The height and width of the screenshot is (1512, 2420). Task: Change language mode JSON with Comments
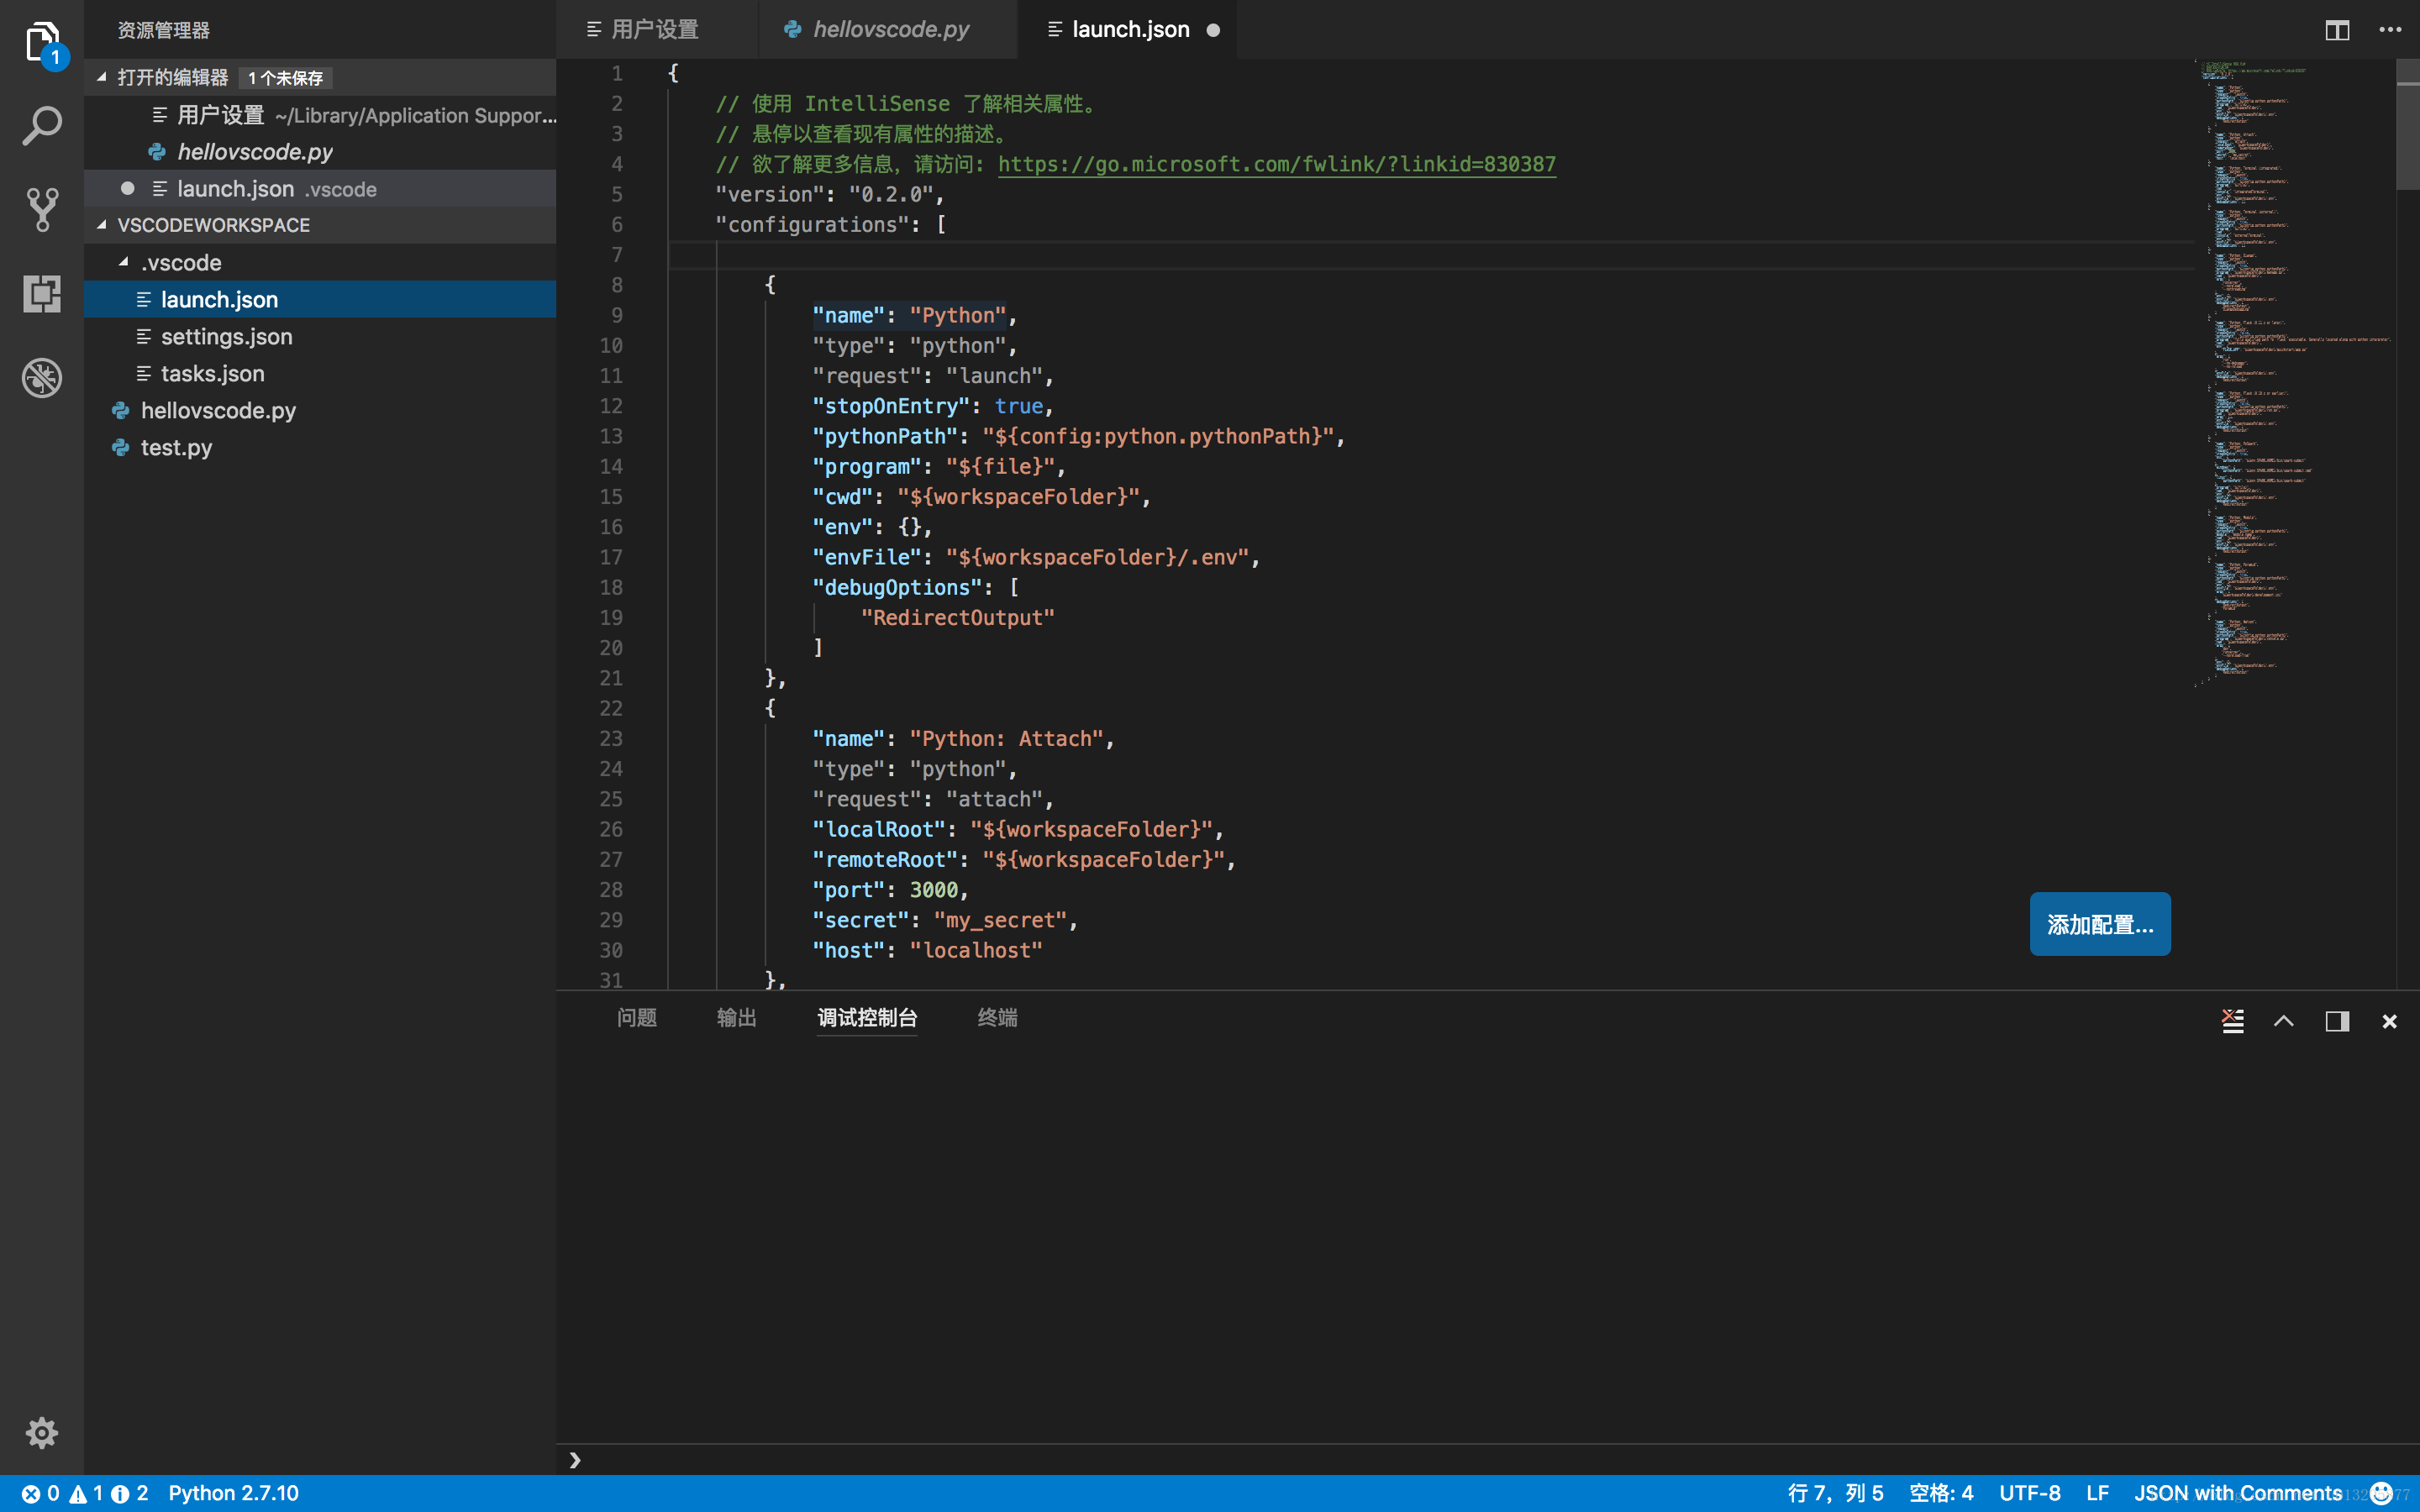pos(2238,1493)
